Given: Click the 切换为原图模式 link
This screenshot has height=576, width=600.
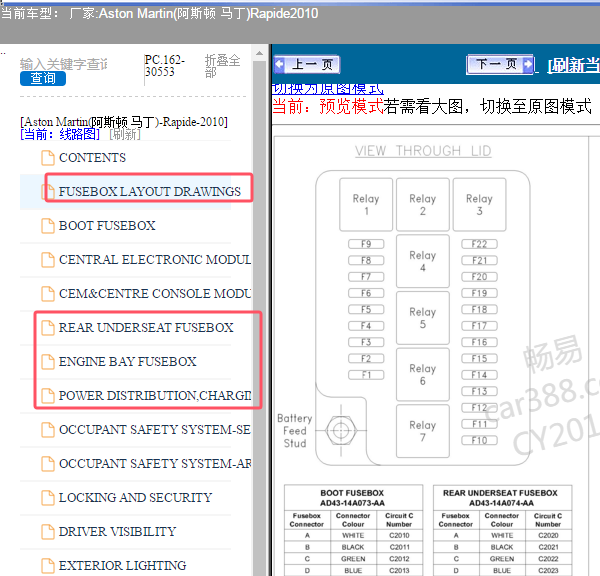Looking at the screenshot, I should point(327,89).
